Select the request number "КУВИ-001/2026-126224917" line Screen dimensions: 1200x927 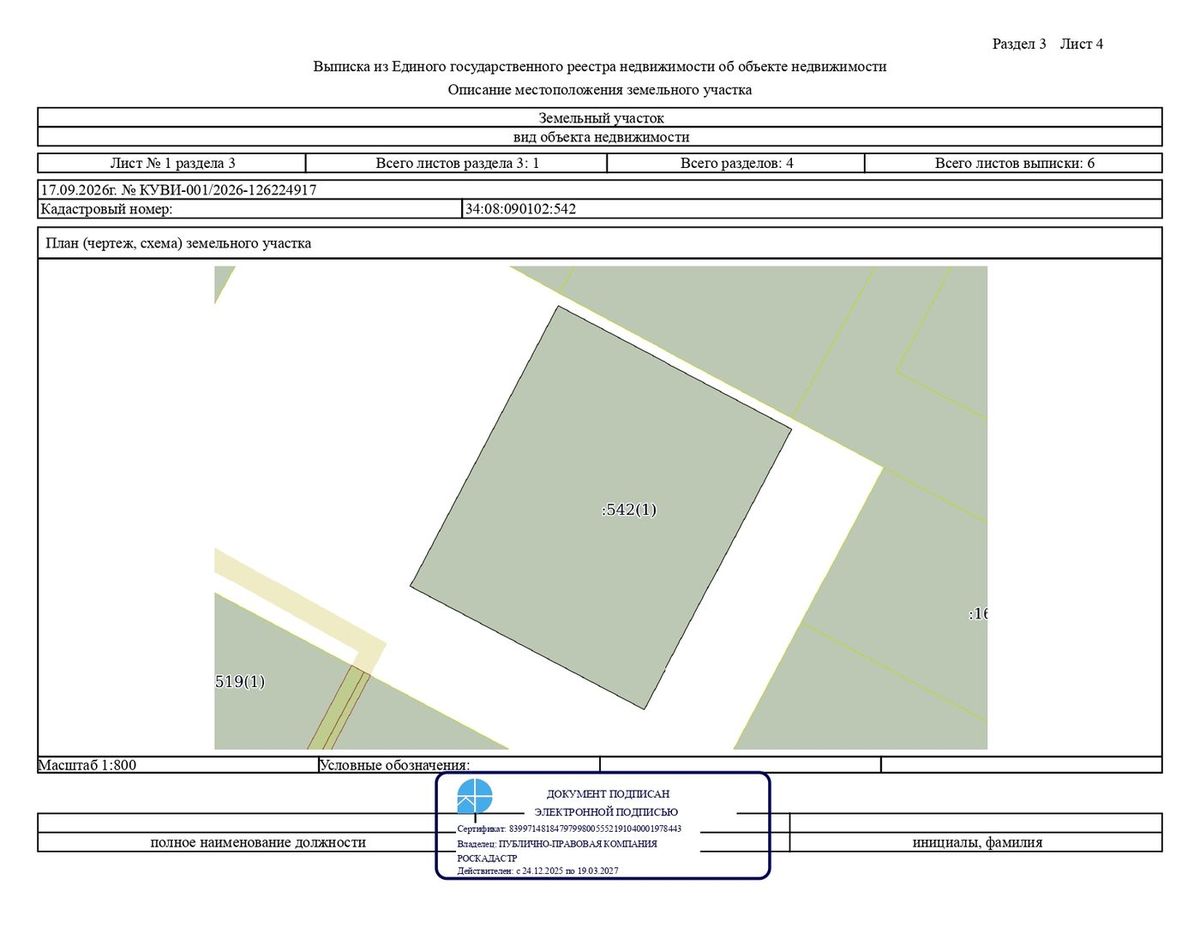178,189
